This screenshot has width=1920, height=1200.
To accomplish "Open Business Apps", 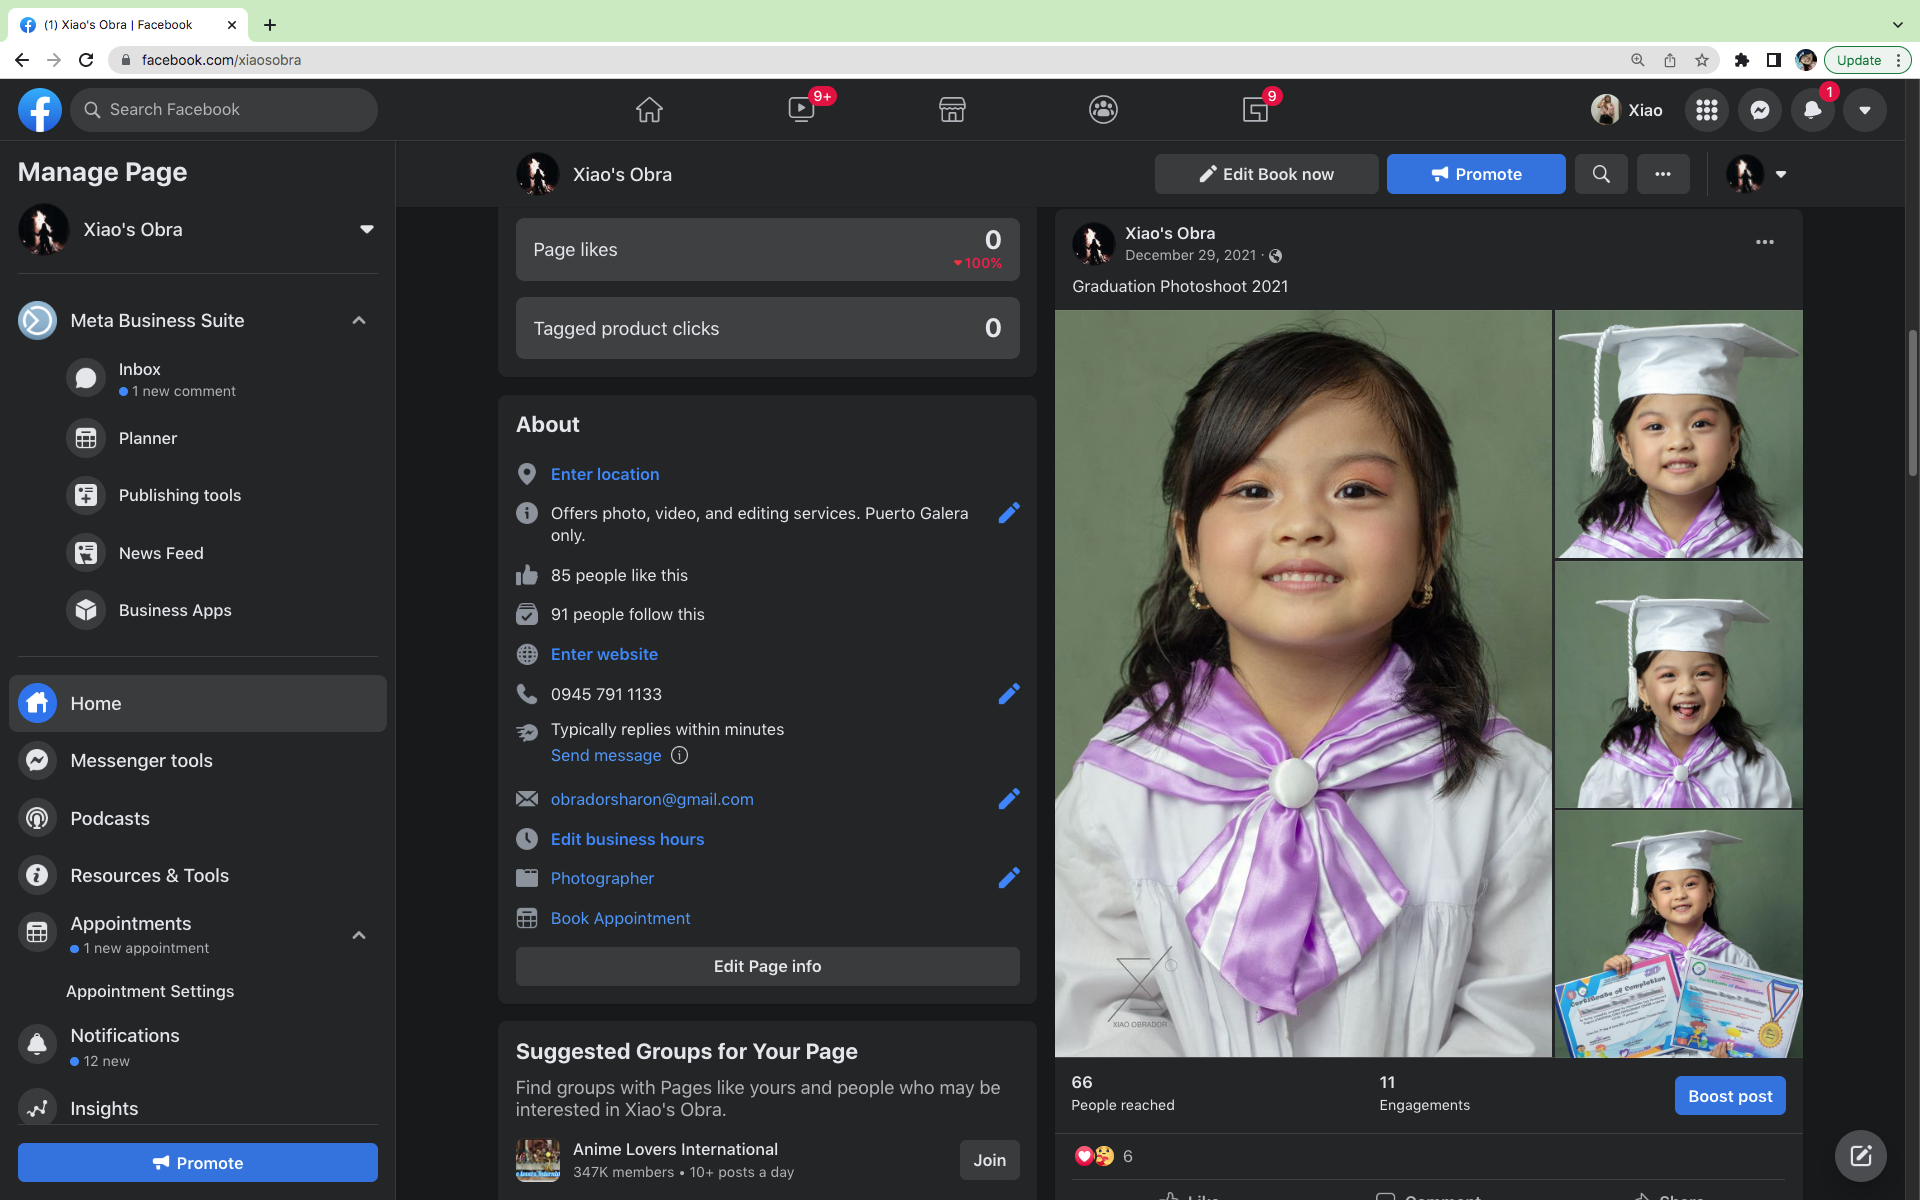I will (220, 610).
